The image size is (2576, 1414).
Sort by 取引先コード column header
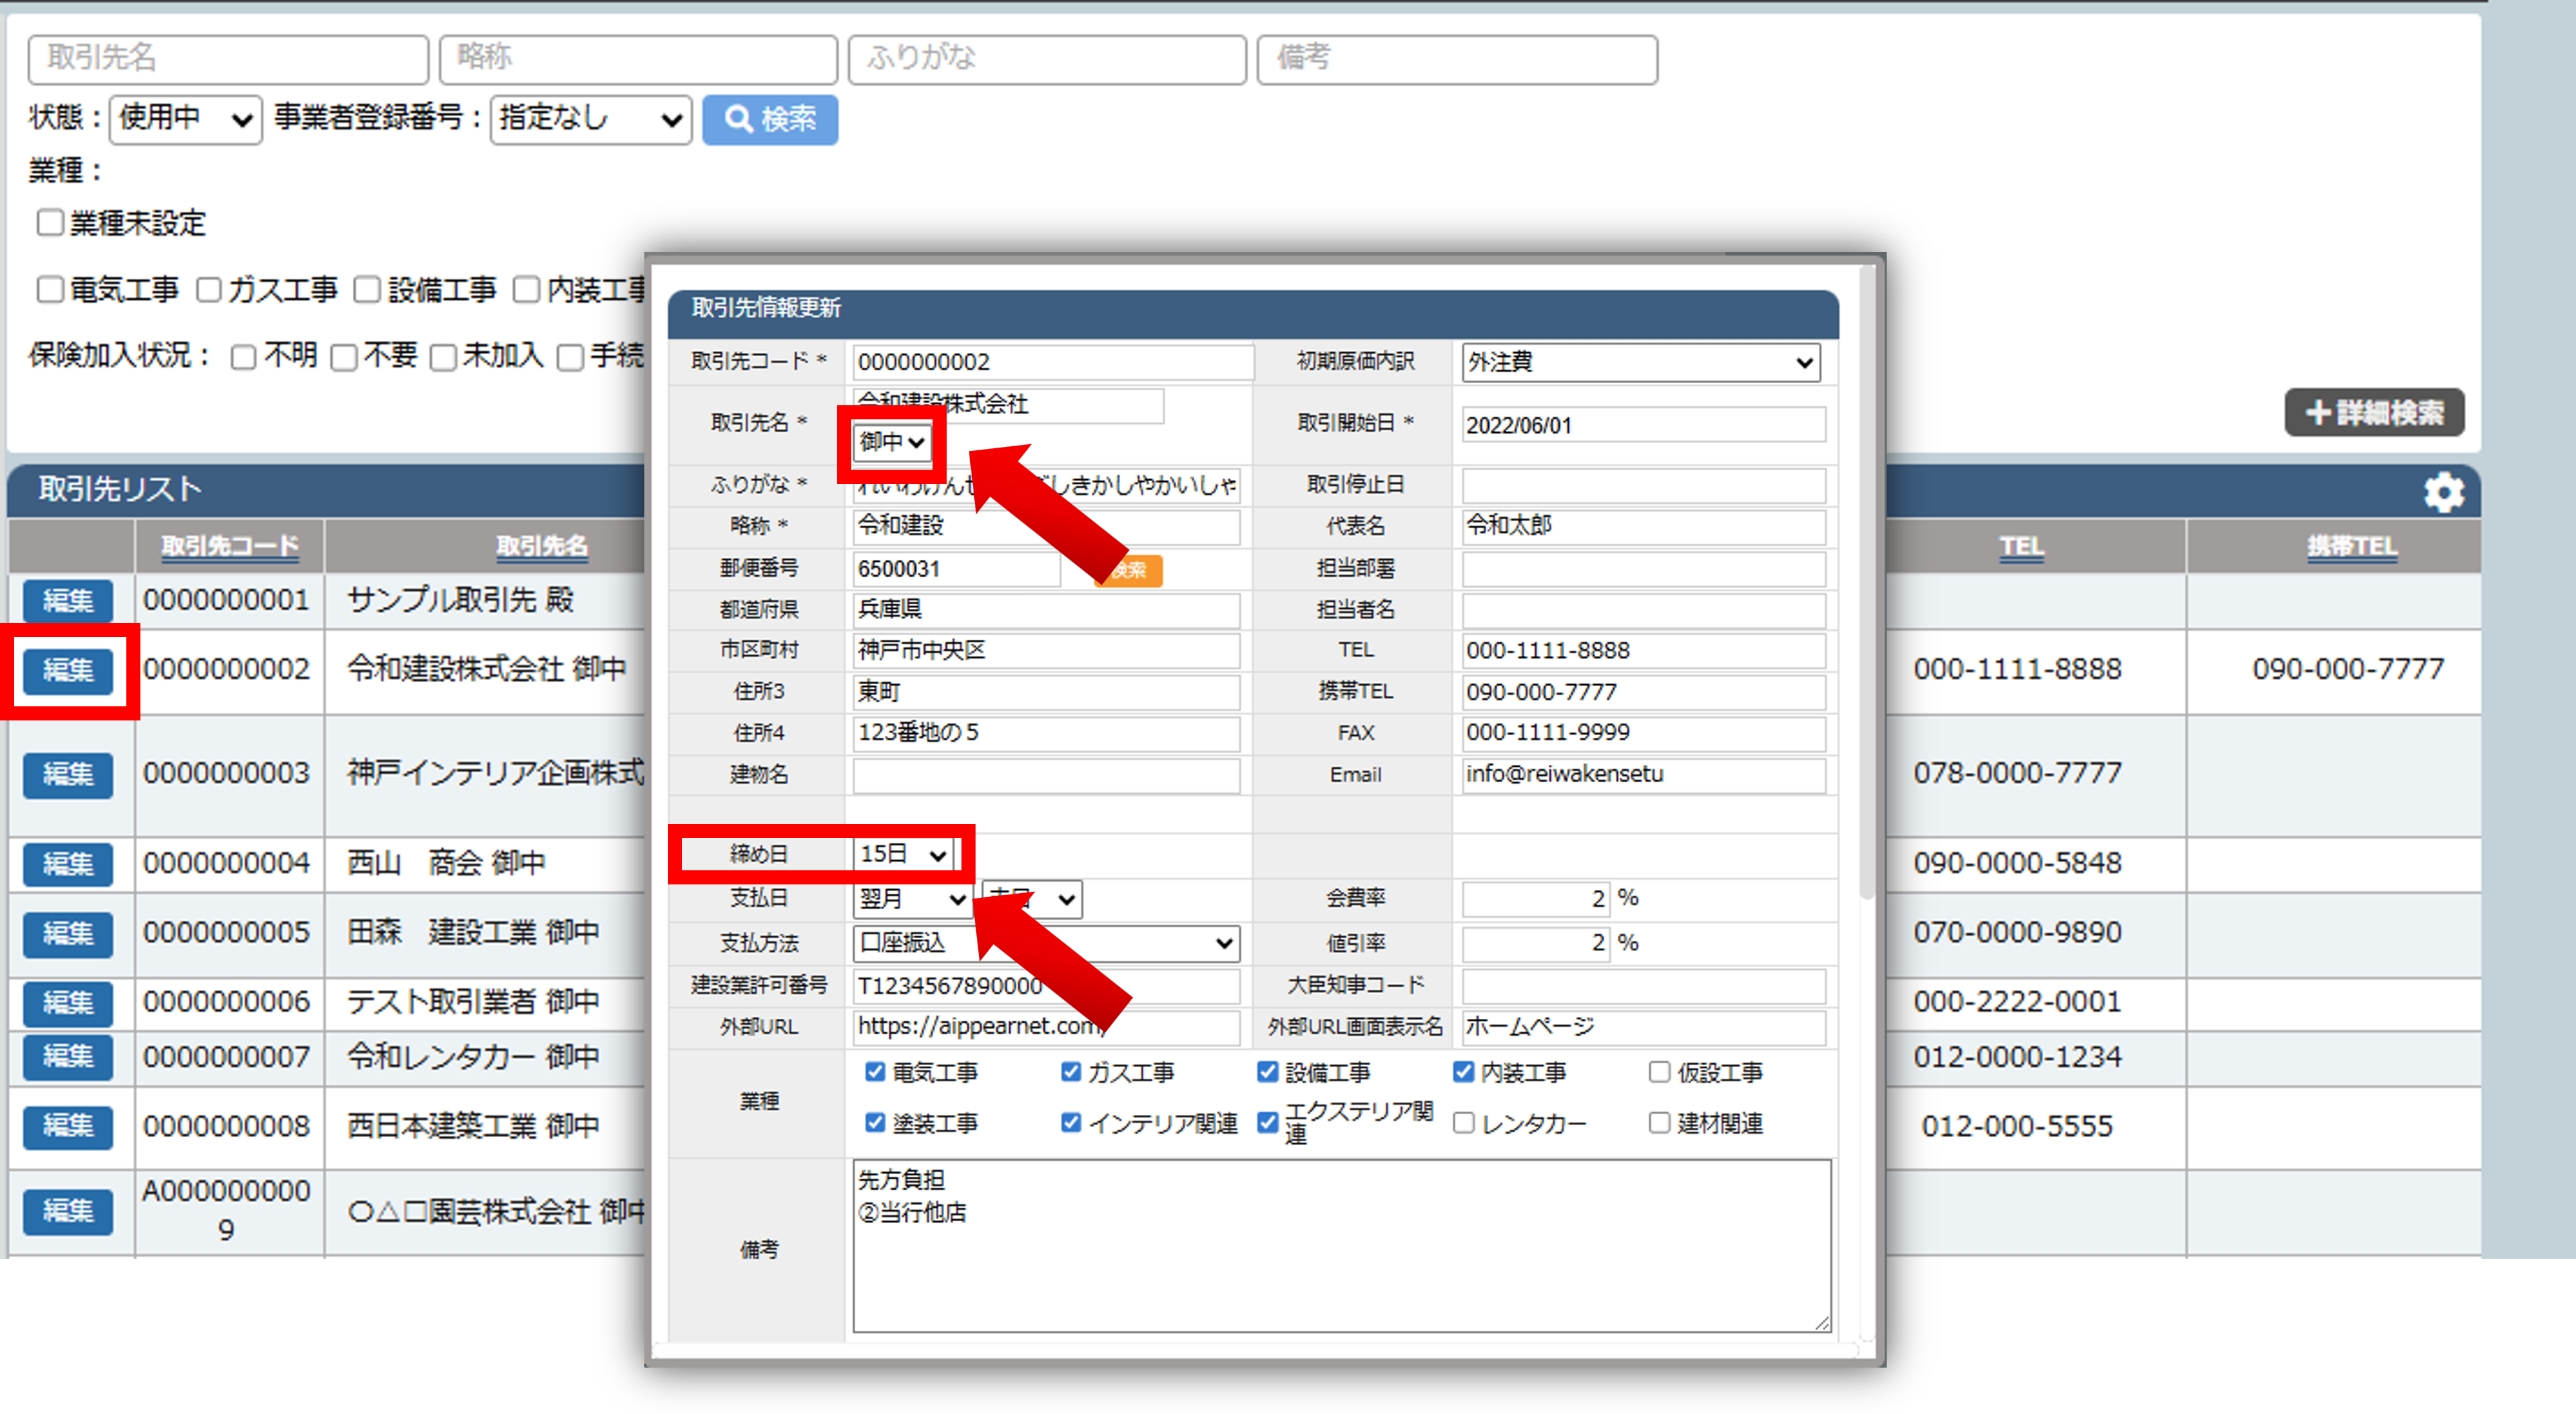point(230,546)
